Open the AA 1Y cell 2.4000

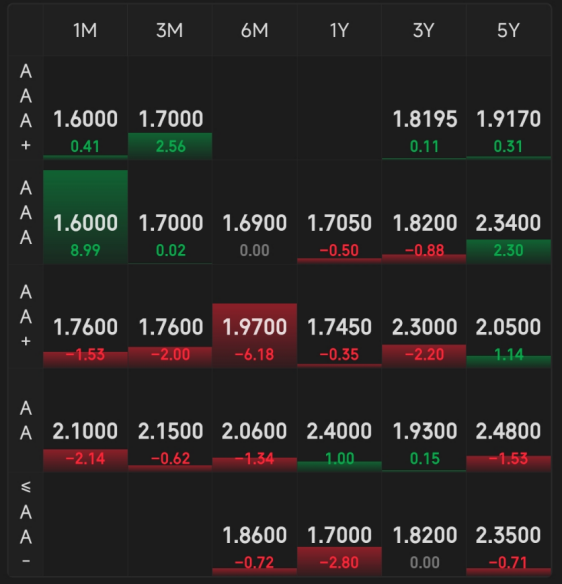tap(339, 420)
